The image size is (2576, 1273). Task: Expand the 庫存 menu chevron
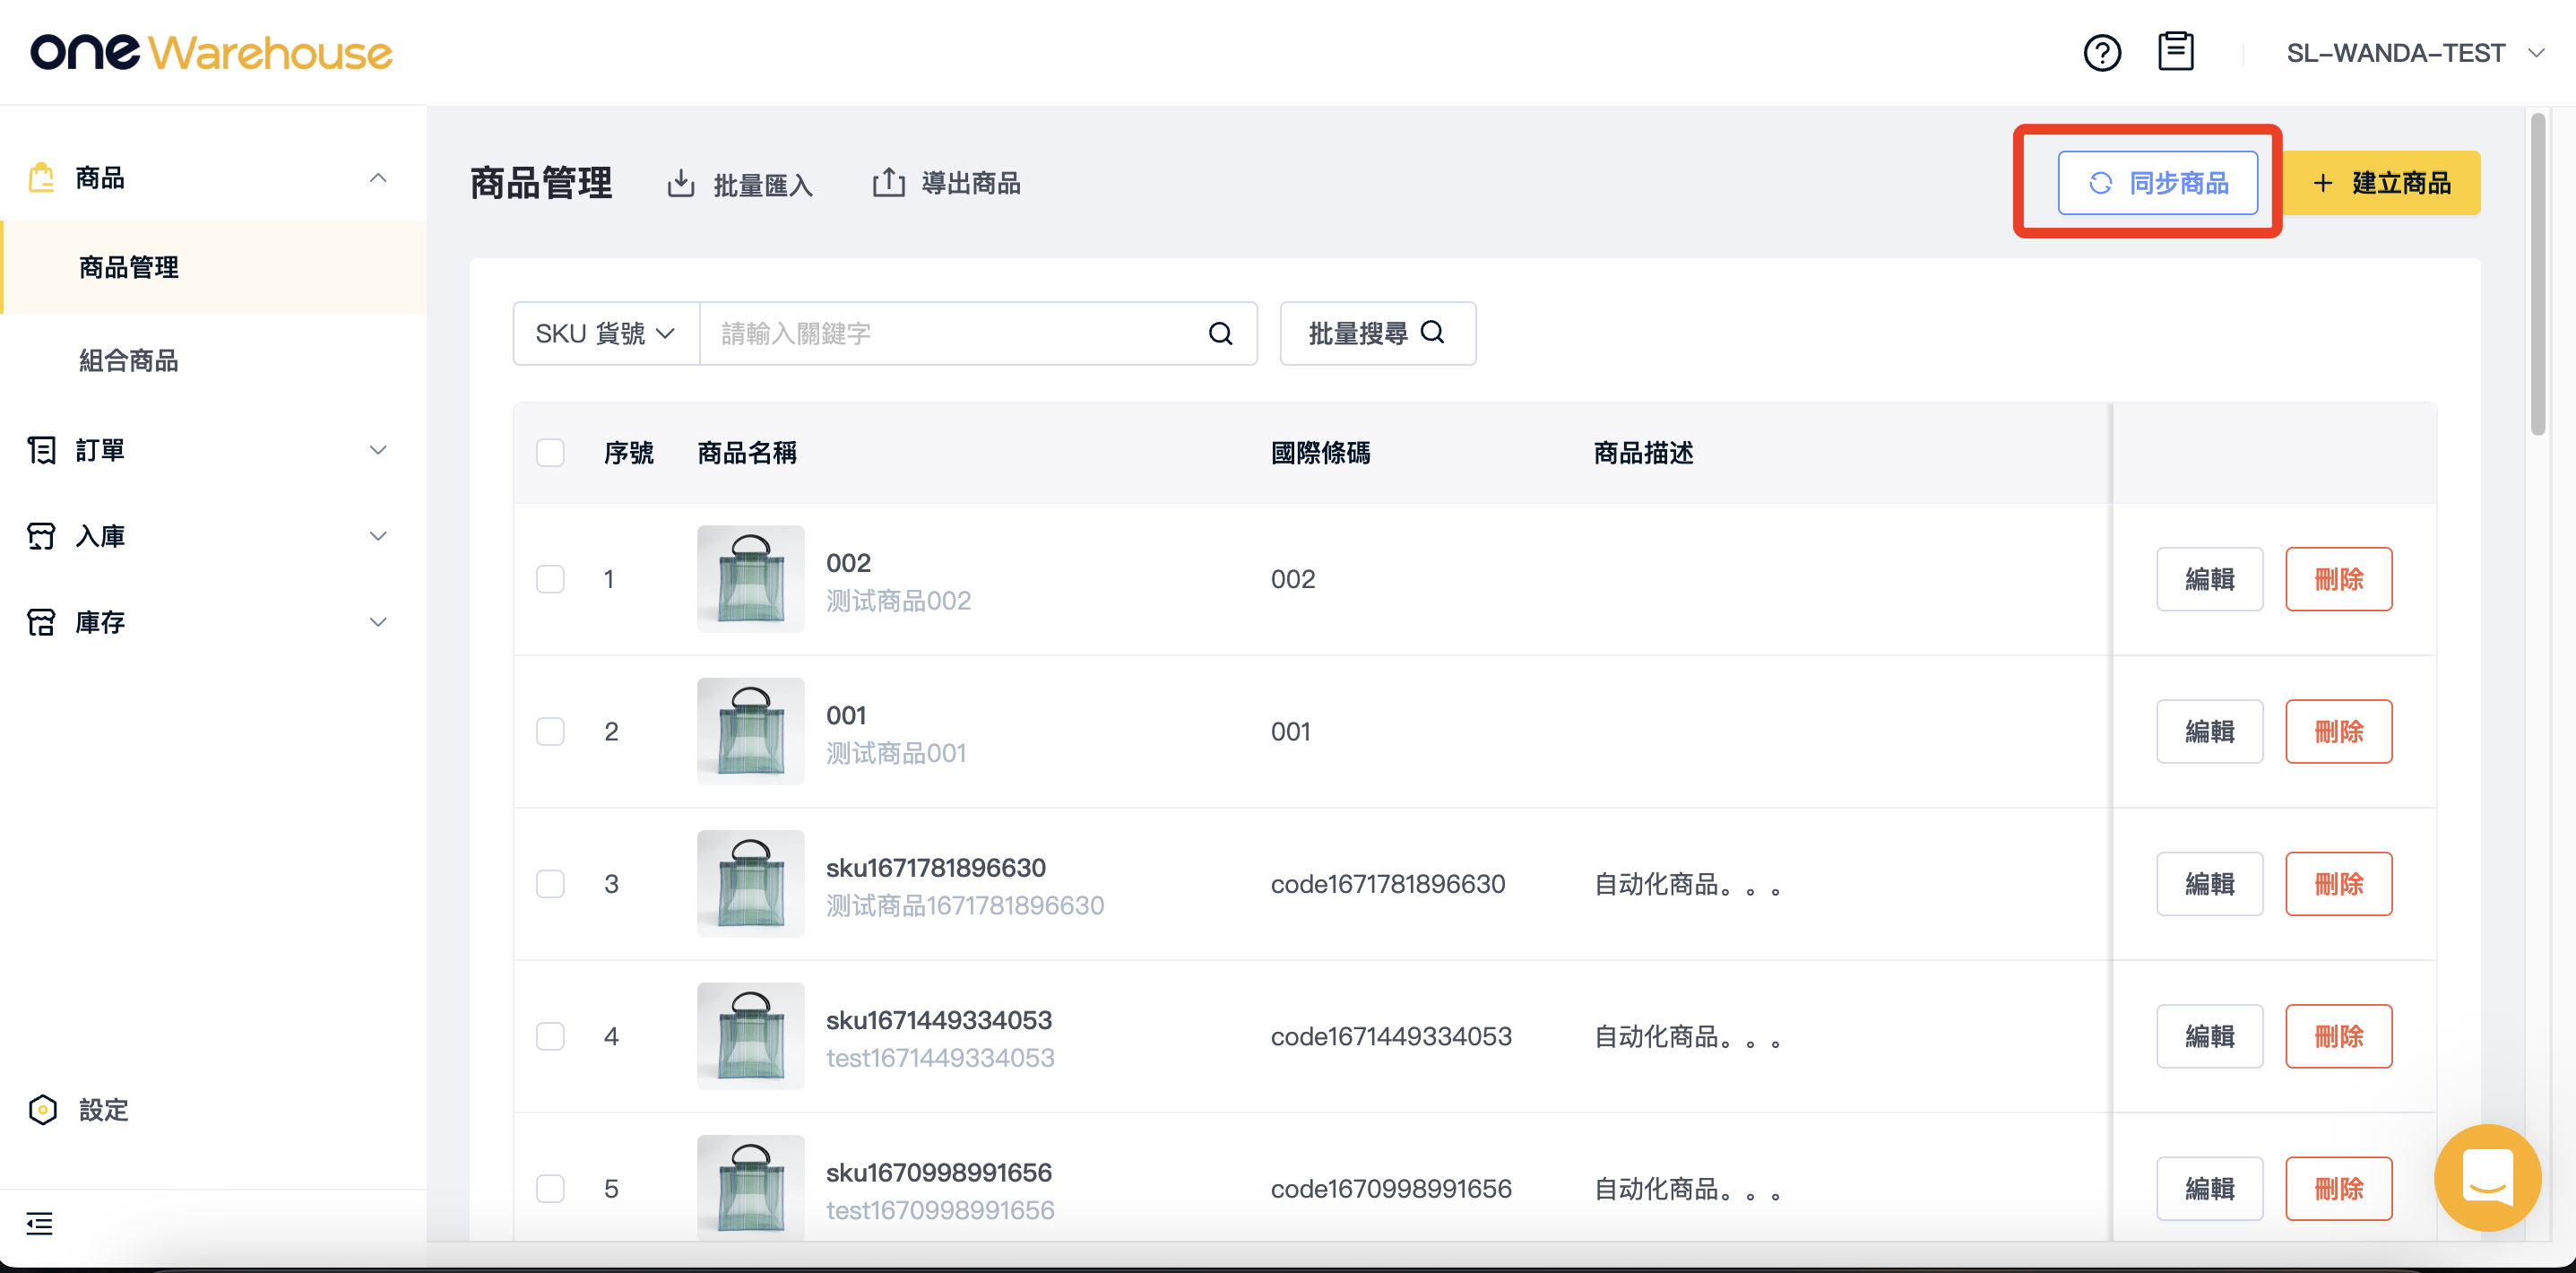point(378,622)
